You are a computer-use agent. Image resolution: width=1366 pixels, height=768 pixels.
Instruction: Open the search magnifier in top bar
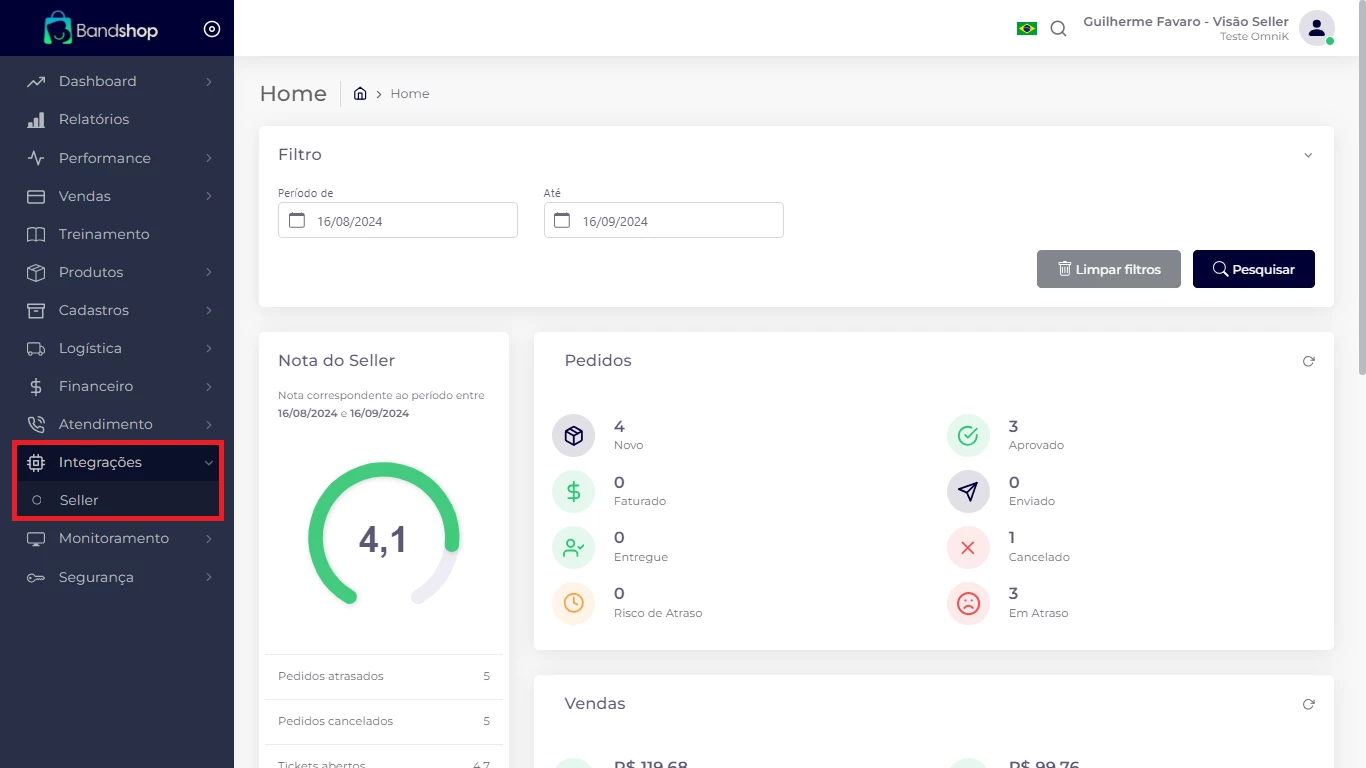pyautogui.click(x=1058, y=29)
